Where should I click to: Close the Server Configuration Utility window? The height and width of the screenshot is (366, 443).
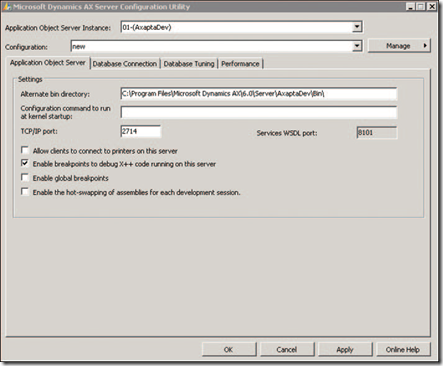(x=432, y=6)
